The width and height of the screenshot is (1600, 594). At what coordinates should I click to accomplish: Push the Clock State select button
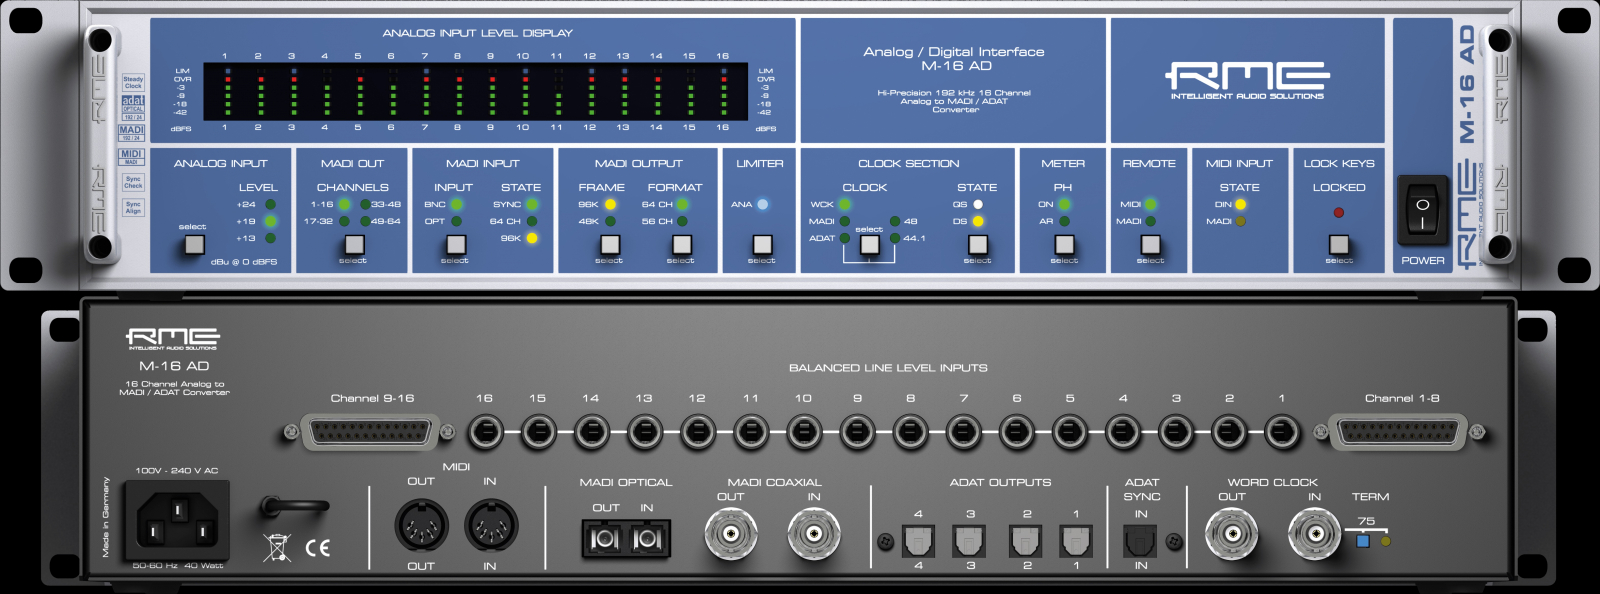978,243
